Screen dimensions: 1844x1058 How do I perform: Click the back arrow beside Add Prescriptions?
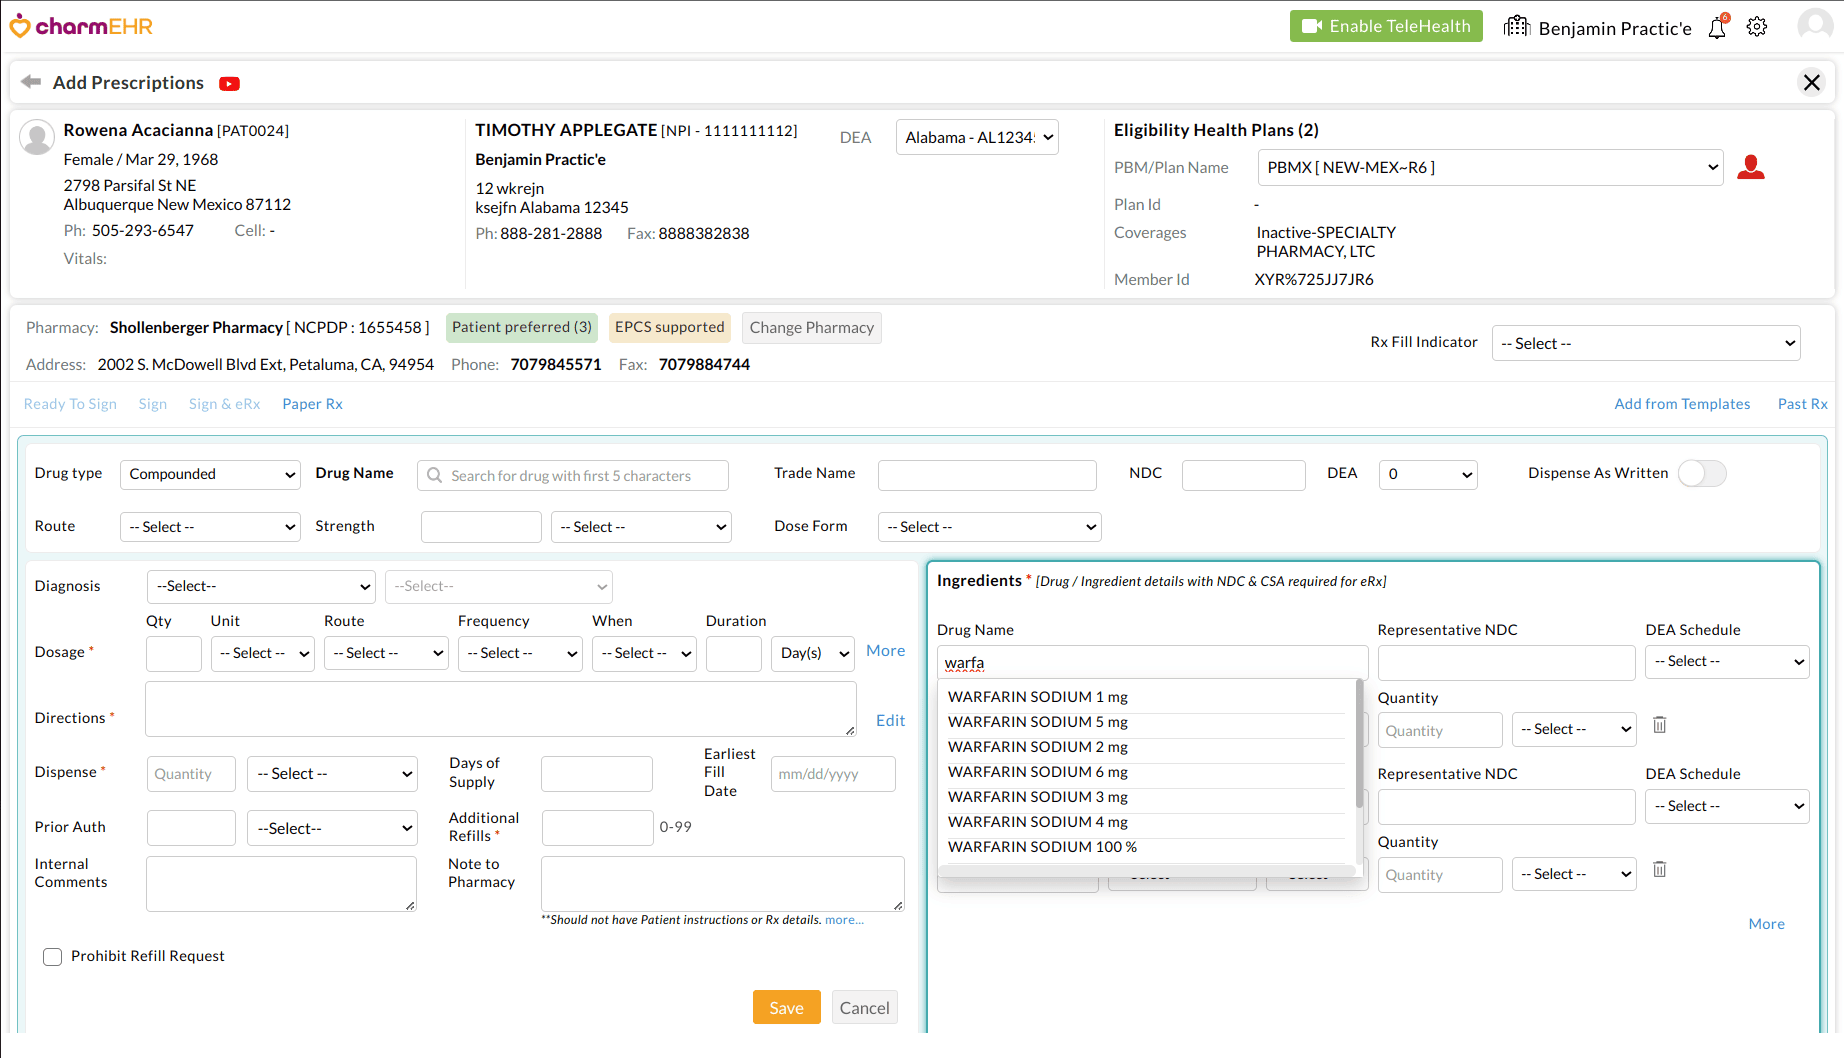[31, 82]
